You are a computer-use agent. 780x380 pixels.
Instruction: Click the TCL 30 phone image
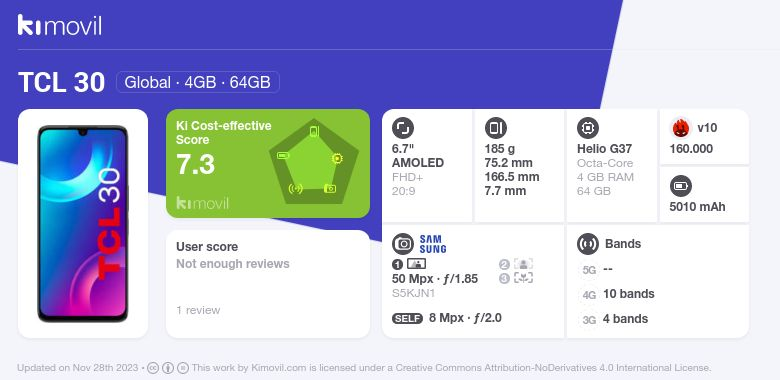[83, 224]
